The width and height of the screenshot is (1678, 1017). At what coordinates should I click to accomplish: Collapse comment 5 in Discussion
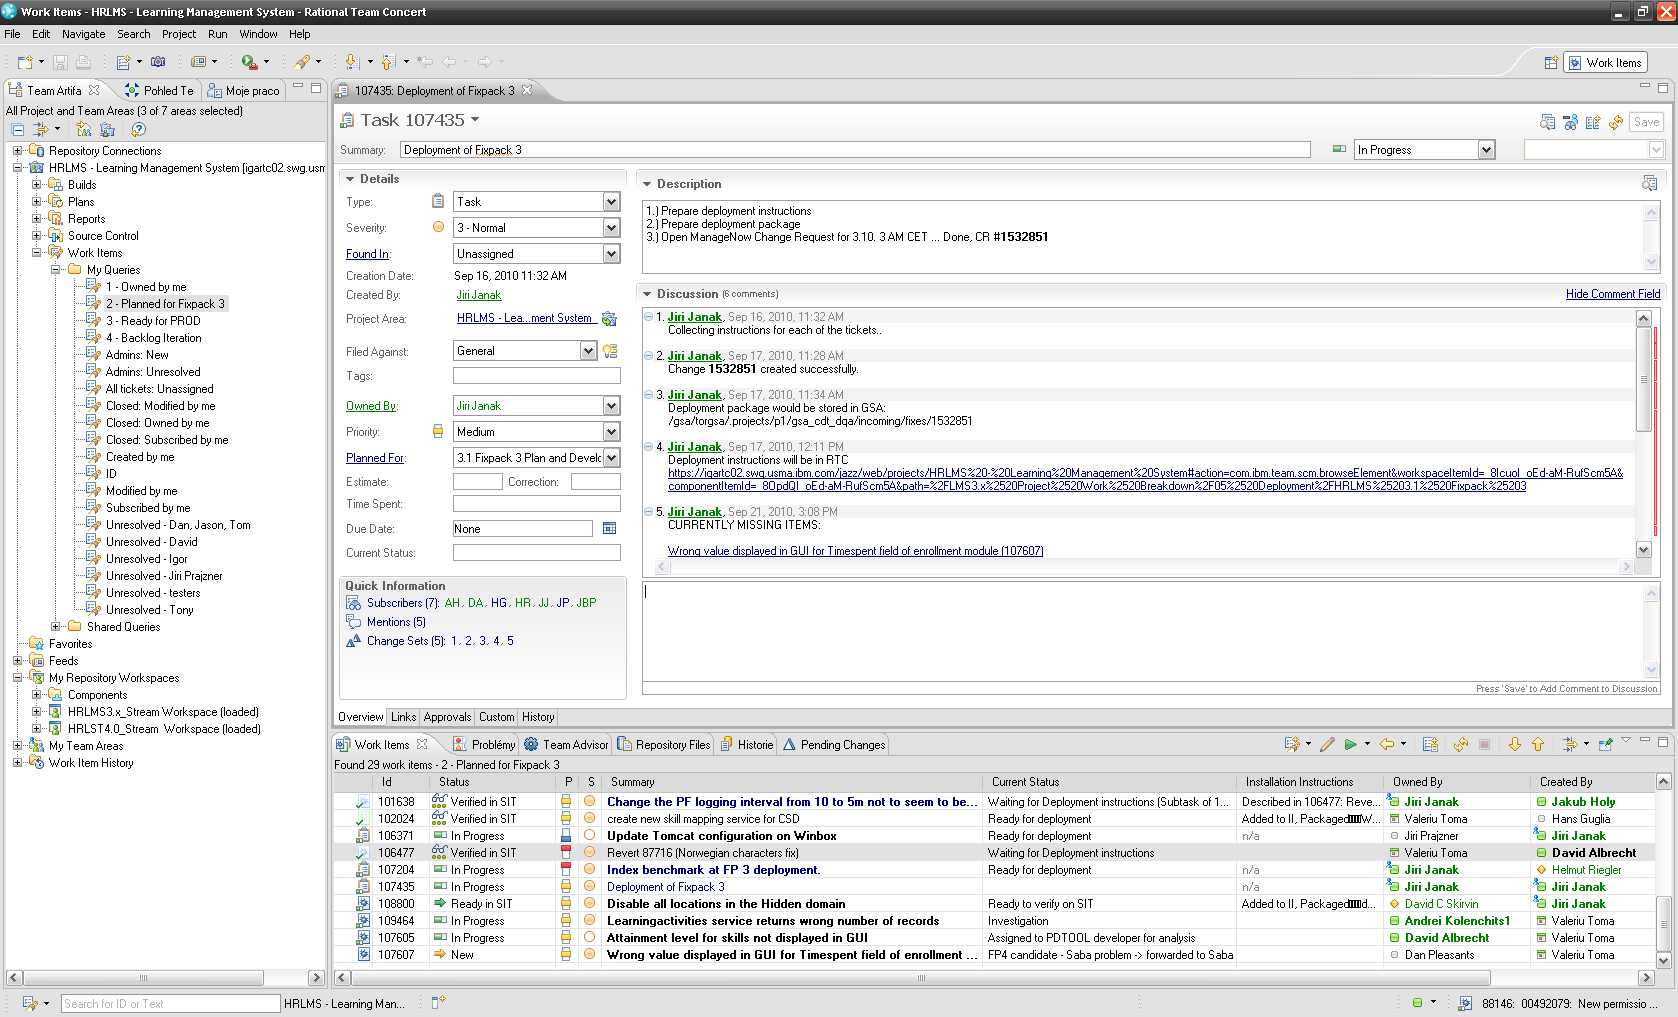click(x=648, y=512)
